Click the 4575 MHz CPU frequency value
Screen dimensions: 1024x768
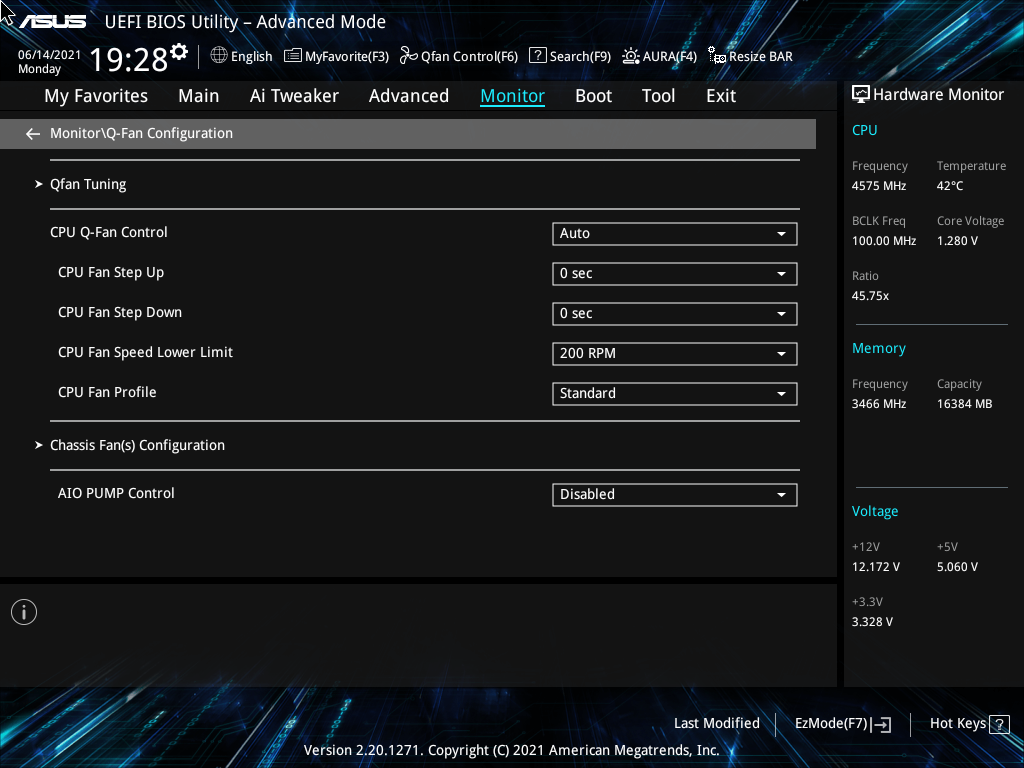(x=879, y=186)
